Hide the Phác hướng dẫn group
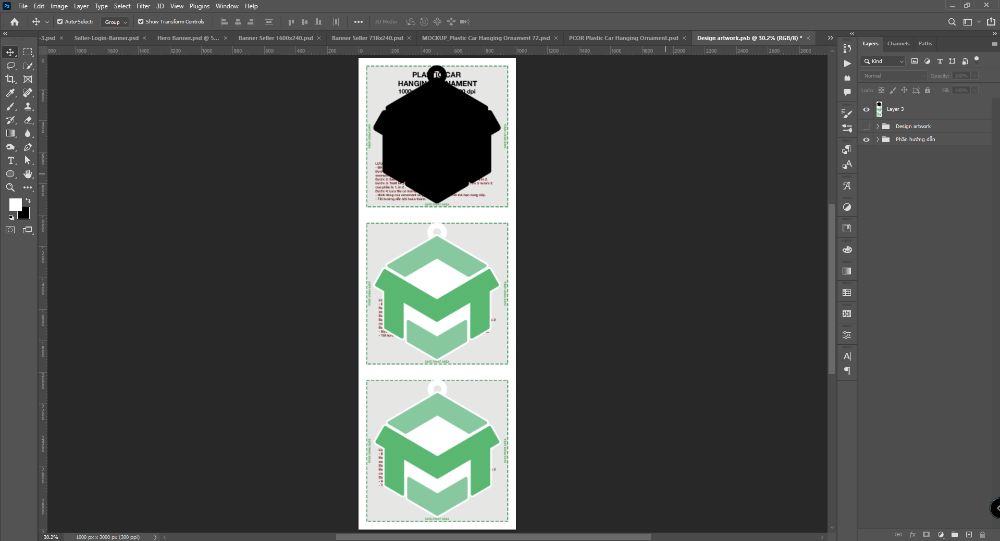The width and height of the screenshot is (1000, 541). 866,139
